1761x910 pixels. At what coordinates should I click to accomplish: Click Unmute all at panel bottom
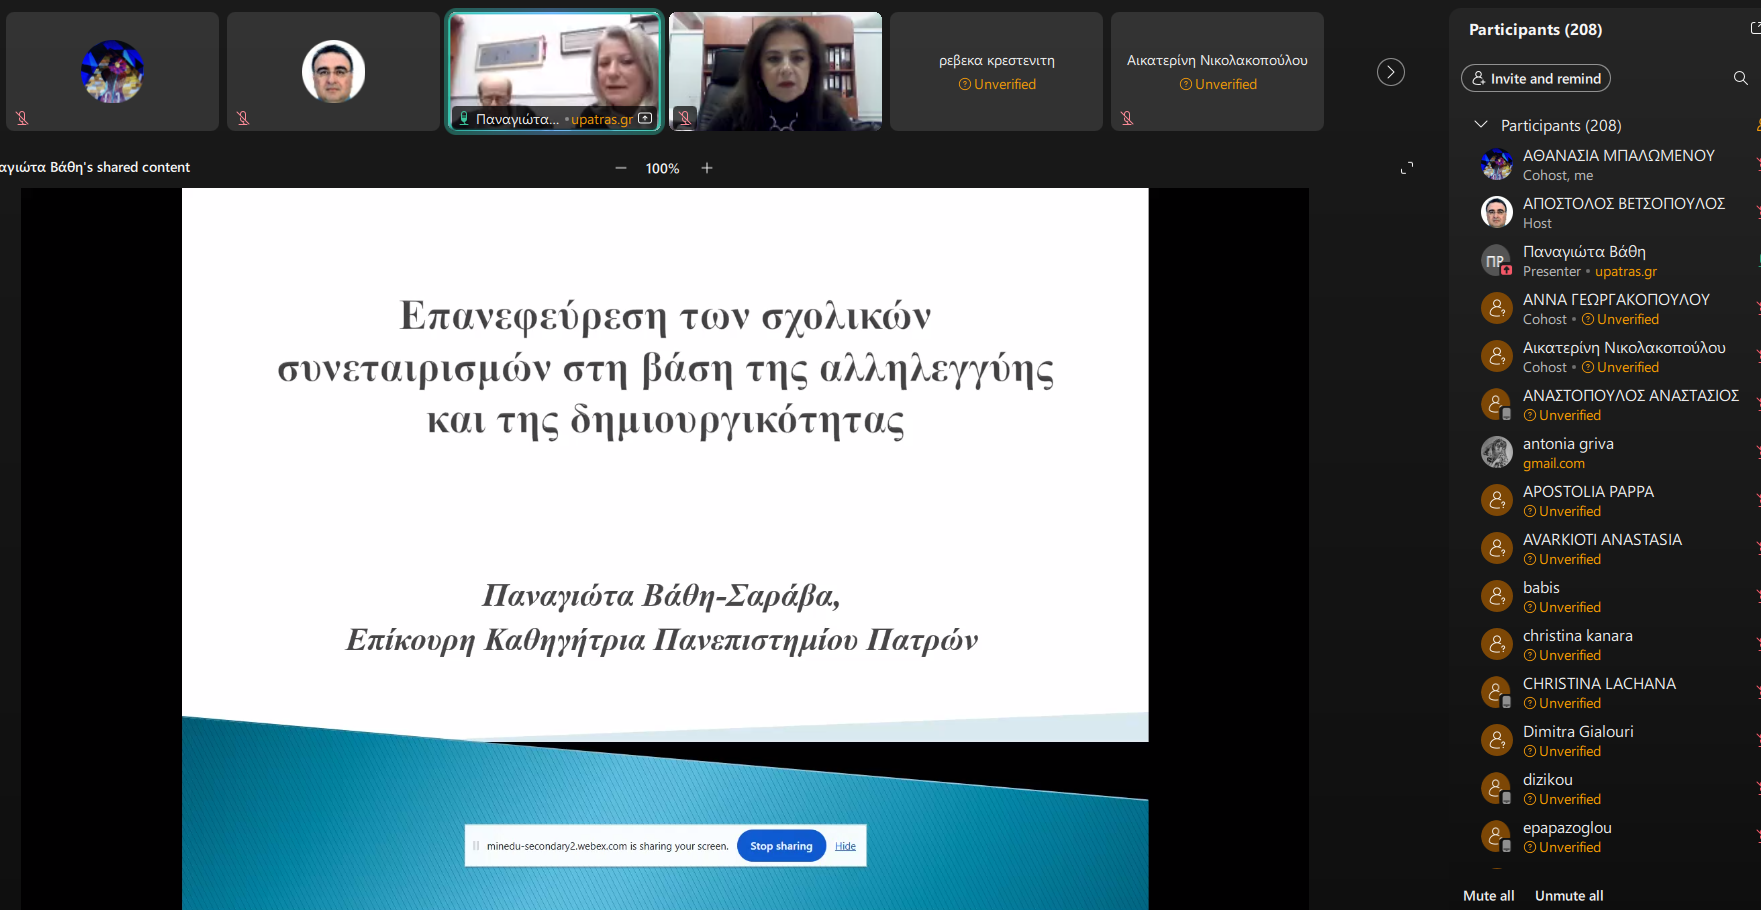coord(1569,895)
